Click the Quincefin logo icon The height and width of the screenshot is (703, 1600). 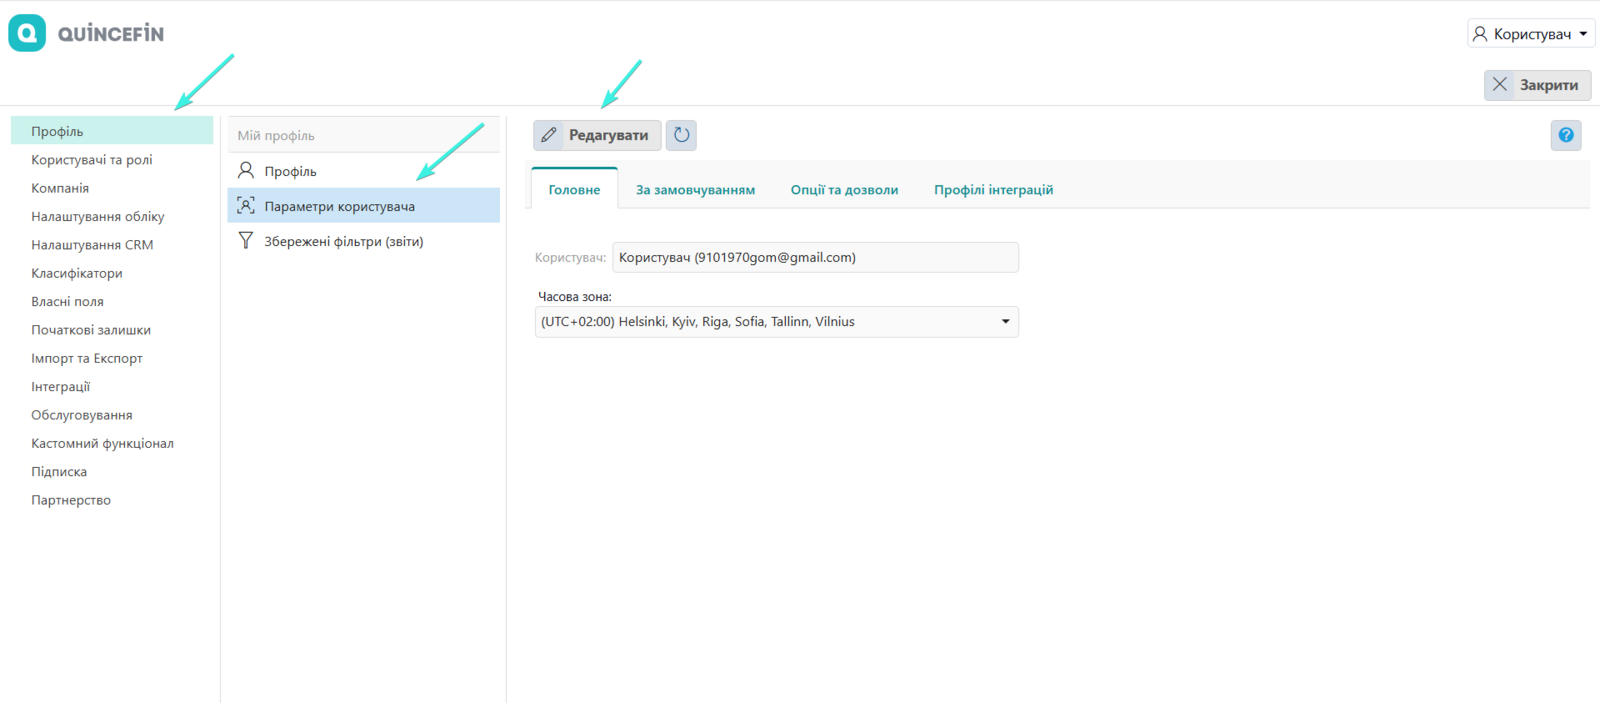(27, 33)
